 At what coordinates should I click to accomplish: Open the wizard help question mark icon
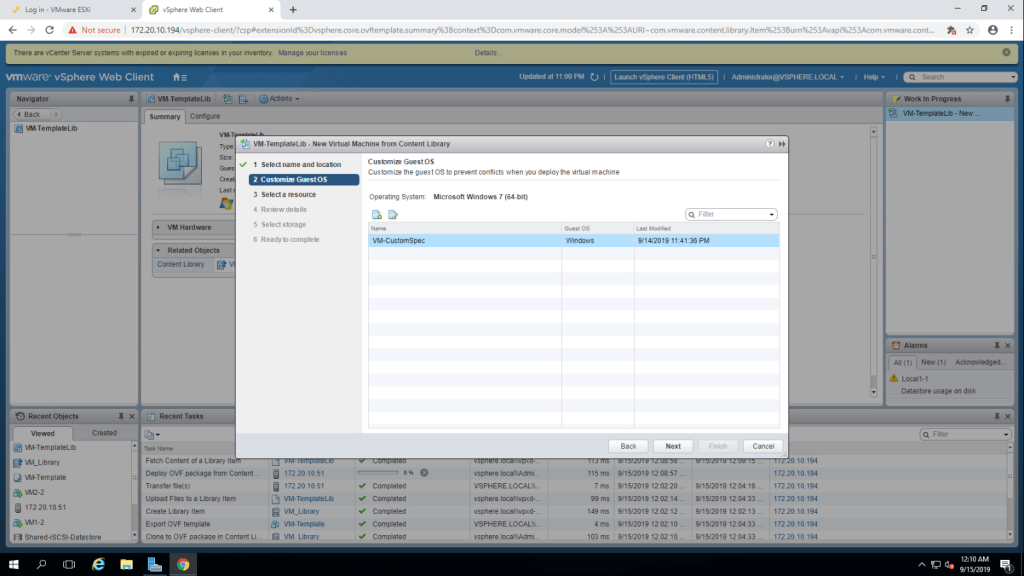769,144
